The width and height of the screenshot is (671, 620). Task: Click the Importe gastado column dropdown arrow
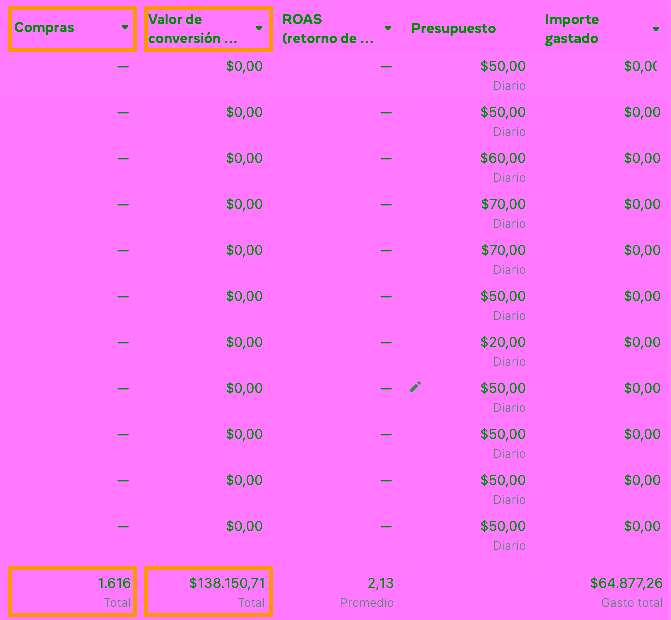tap(656, 29)
